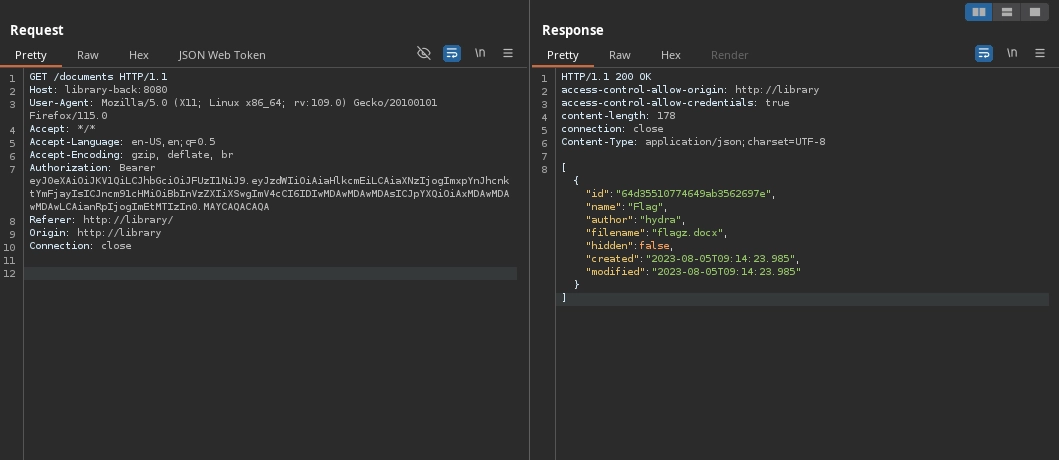Viewport: 1059px width, 460px height.
Task: Open the Hex tab in Response
Action: (671, 55)
